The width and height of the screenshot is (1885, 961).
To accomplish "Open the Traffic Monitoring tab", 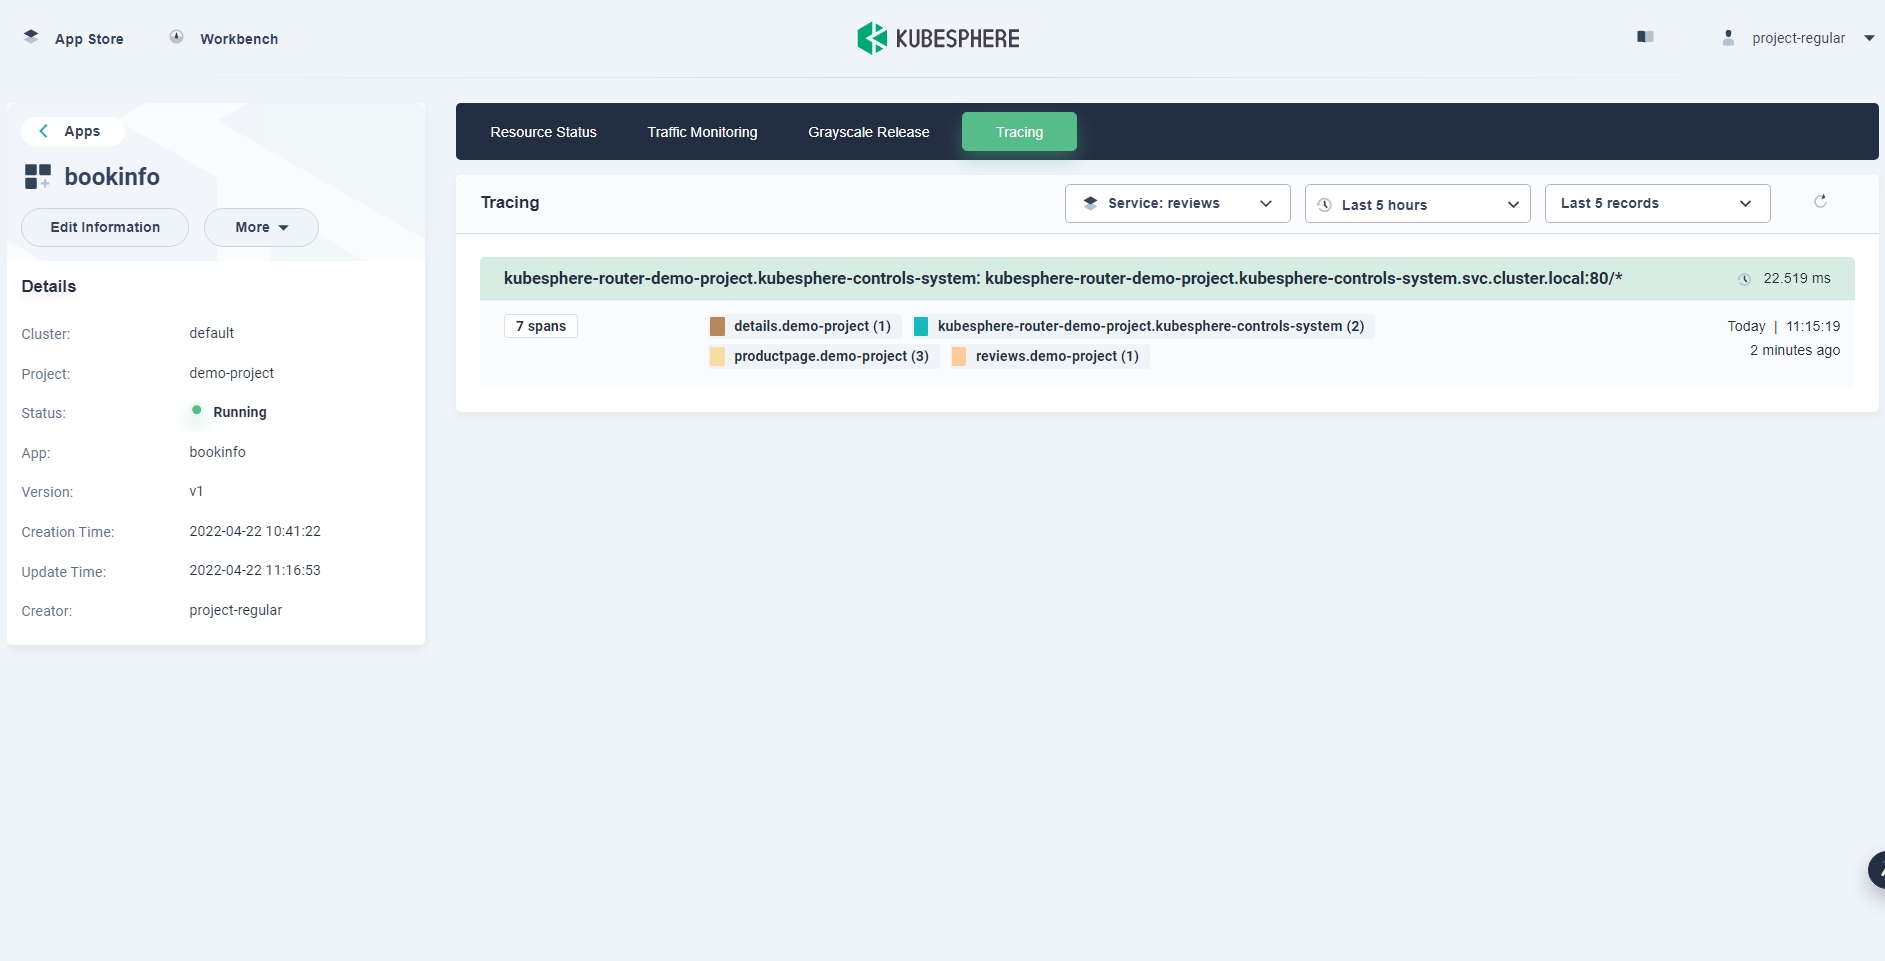I will [x=702, y=132].
